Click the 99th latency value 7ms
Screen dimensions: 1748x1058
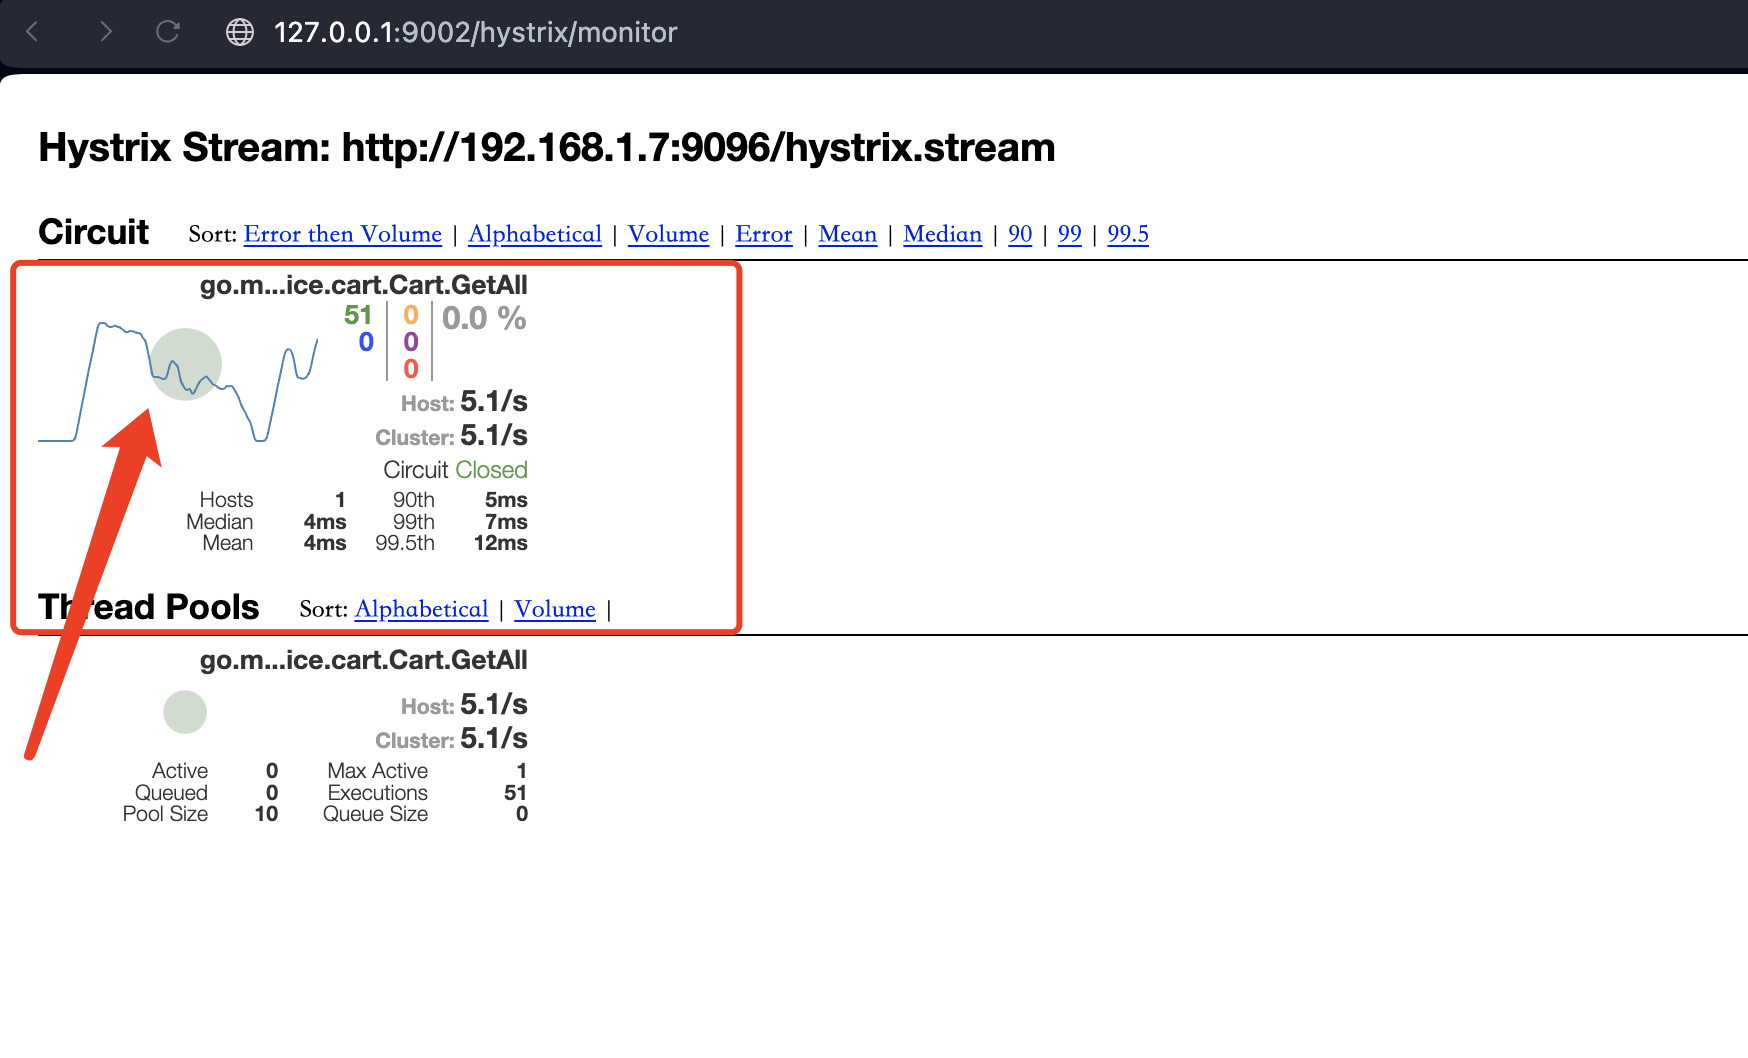506,522
